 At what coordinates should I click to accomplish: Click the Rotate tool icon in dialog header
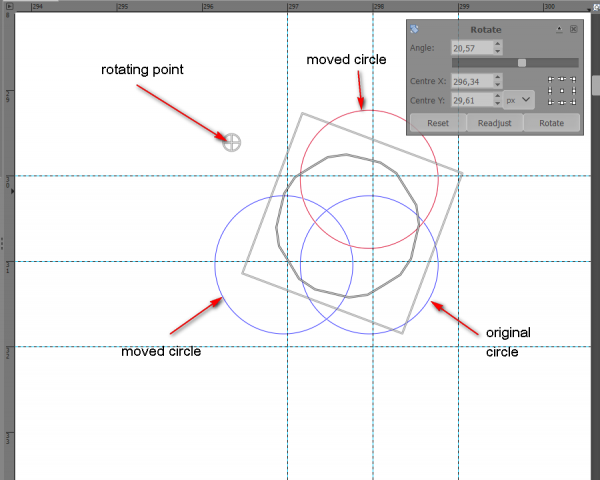[x=414, y=29]
